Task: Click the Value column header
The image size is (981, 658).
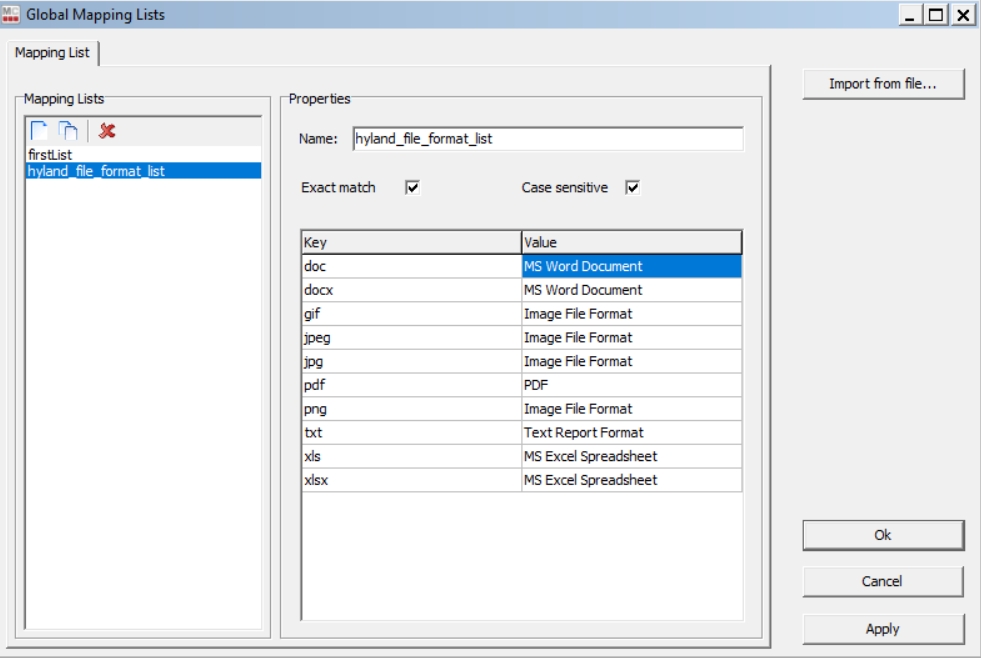Action: [x=631, y=242]
